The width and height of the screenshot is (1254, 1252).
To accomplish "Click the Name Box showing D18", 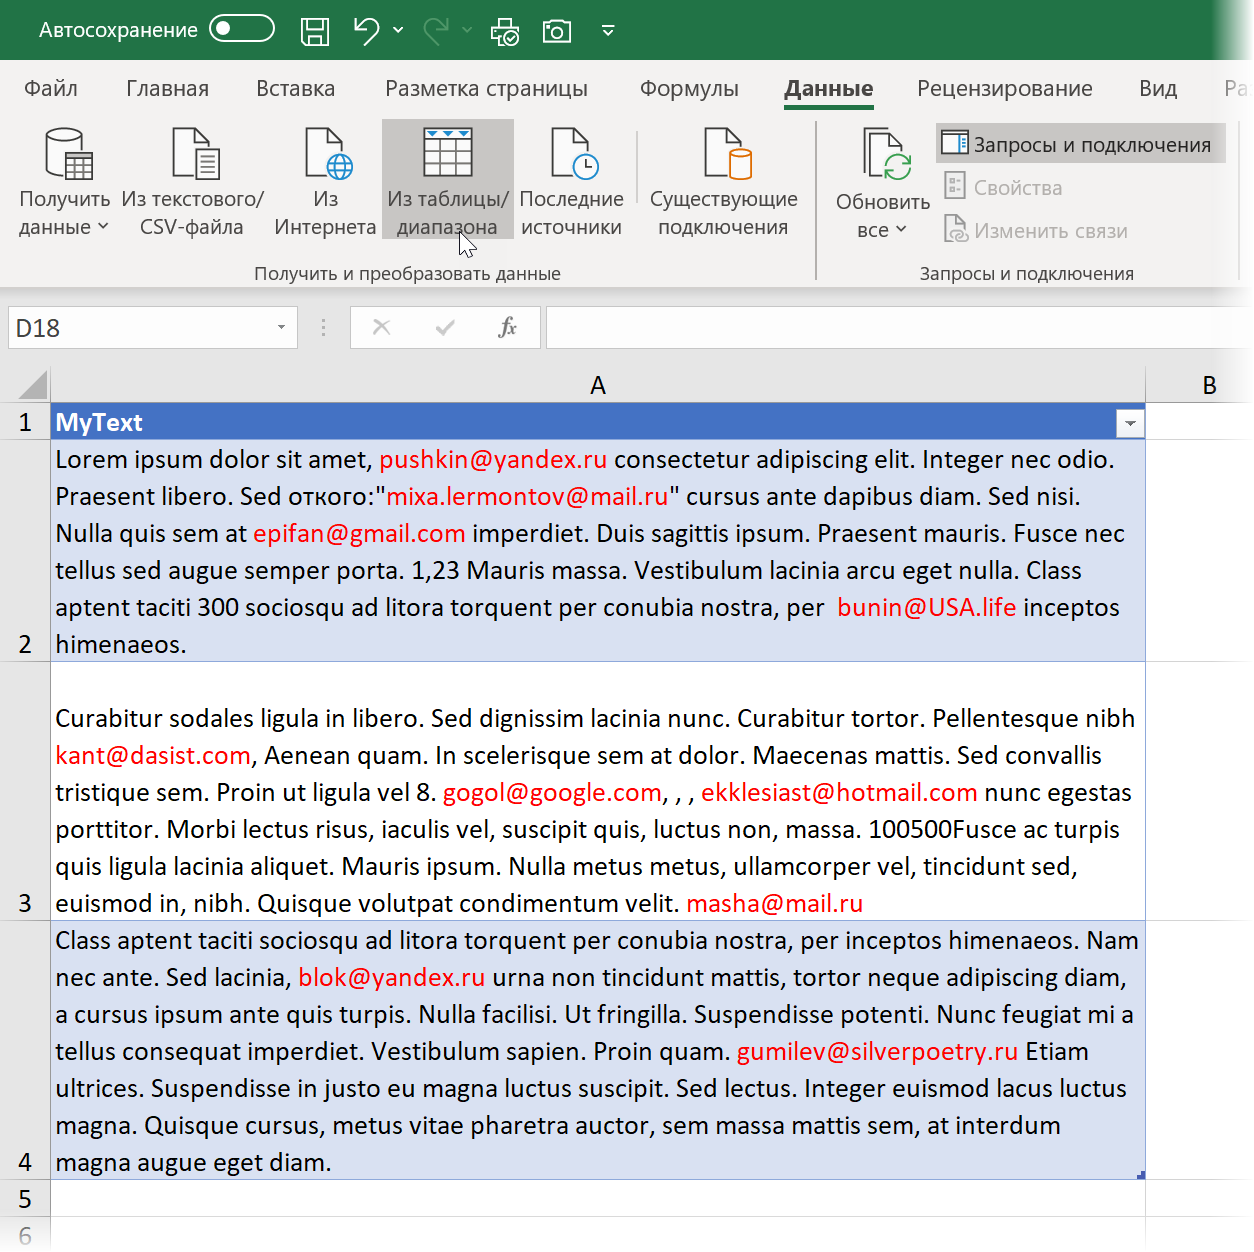I will pos(140,328).
